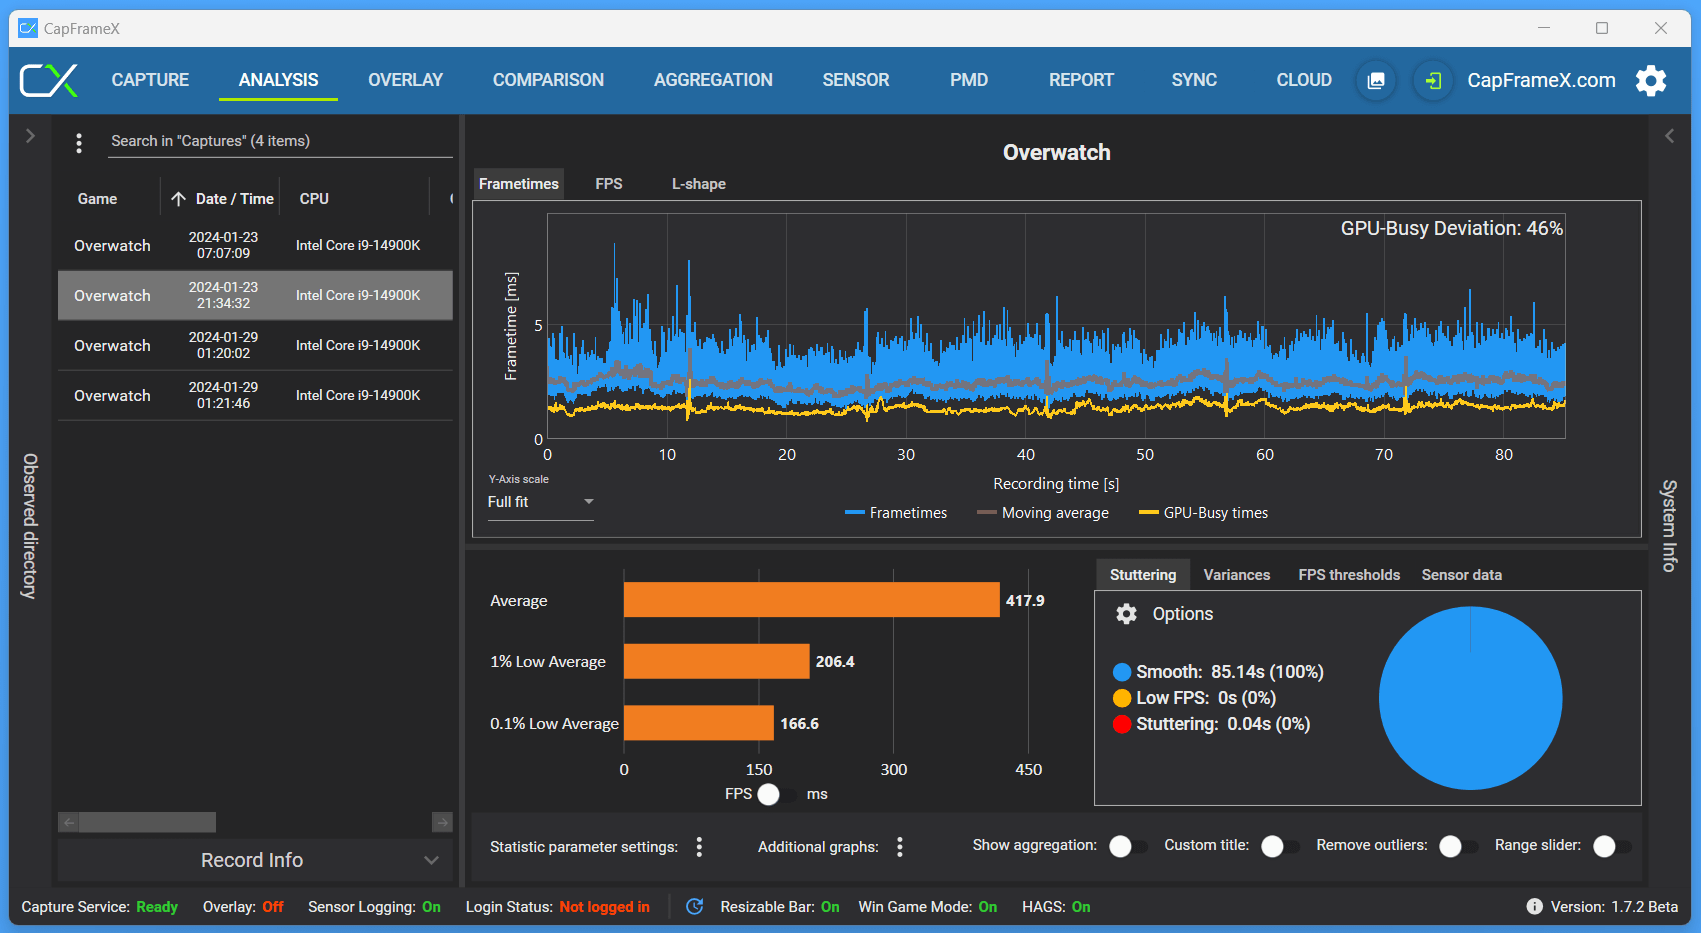The height and width of the screenshot is (933, 1701).
Task: Select the Frametimes graph tab
Action: pos(519,184)
